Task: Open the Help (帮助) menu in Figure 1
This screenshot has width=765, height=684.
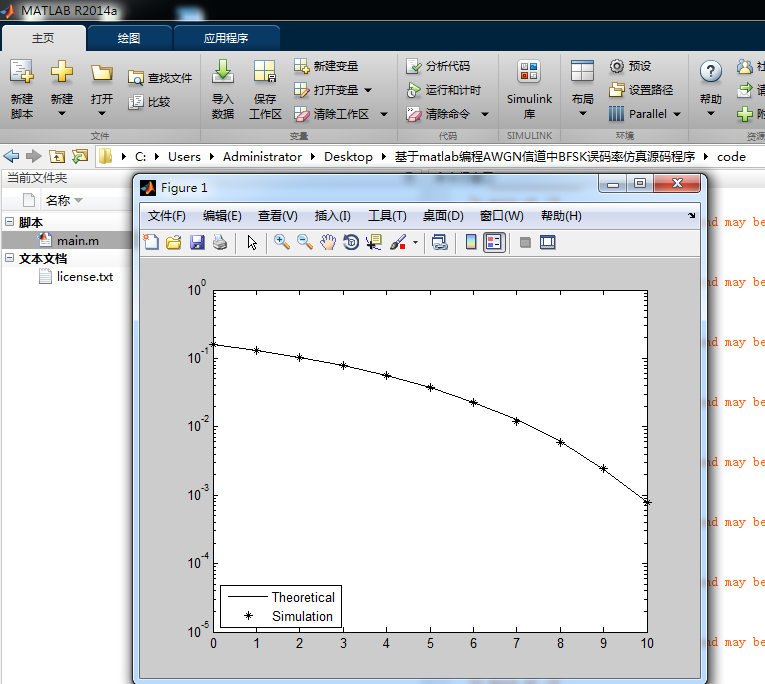Action: [x=561, y=216]
